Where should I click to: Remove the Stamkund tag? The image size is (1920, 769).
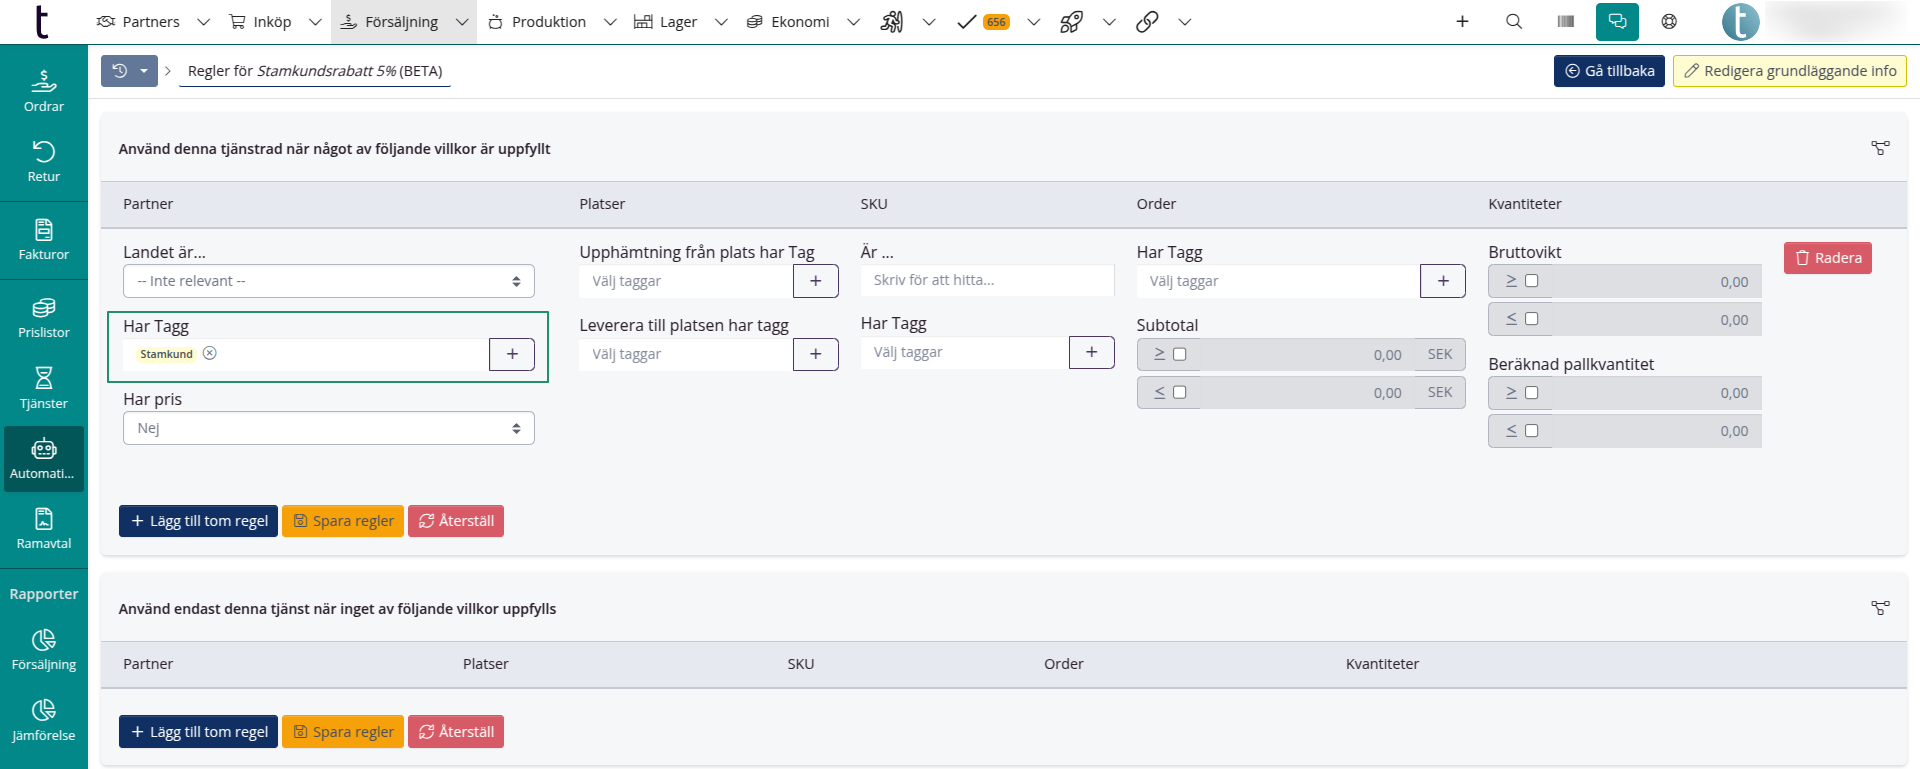210,353
